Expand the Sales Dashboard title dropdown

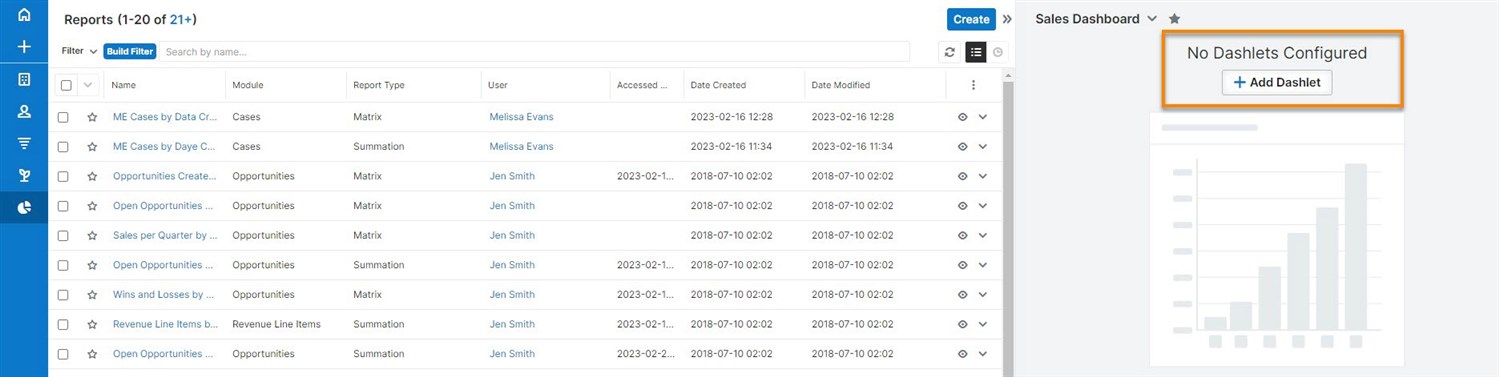[x=1152, y=18]
